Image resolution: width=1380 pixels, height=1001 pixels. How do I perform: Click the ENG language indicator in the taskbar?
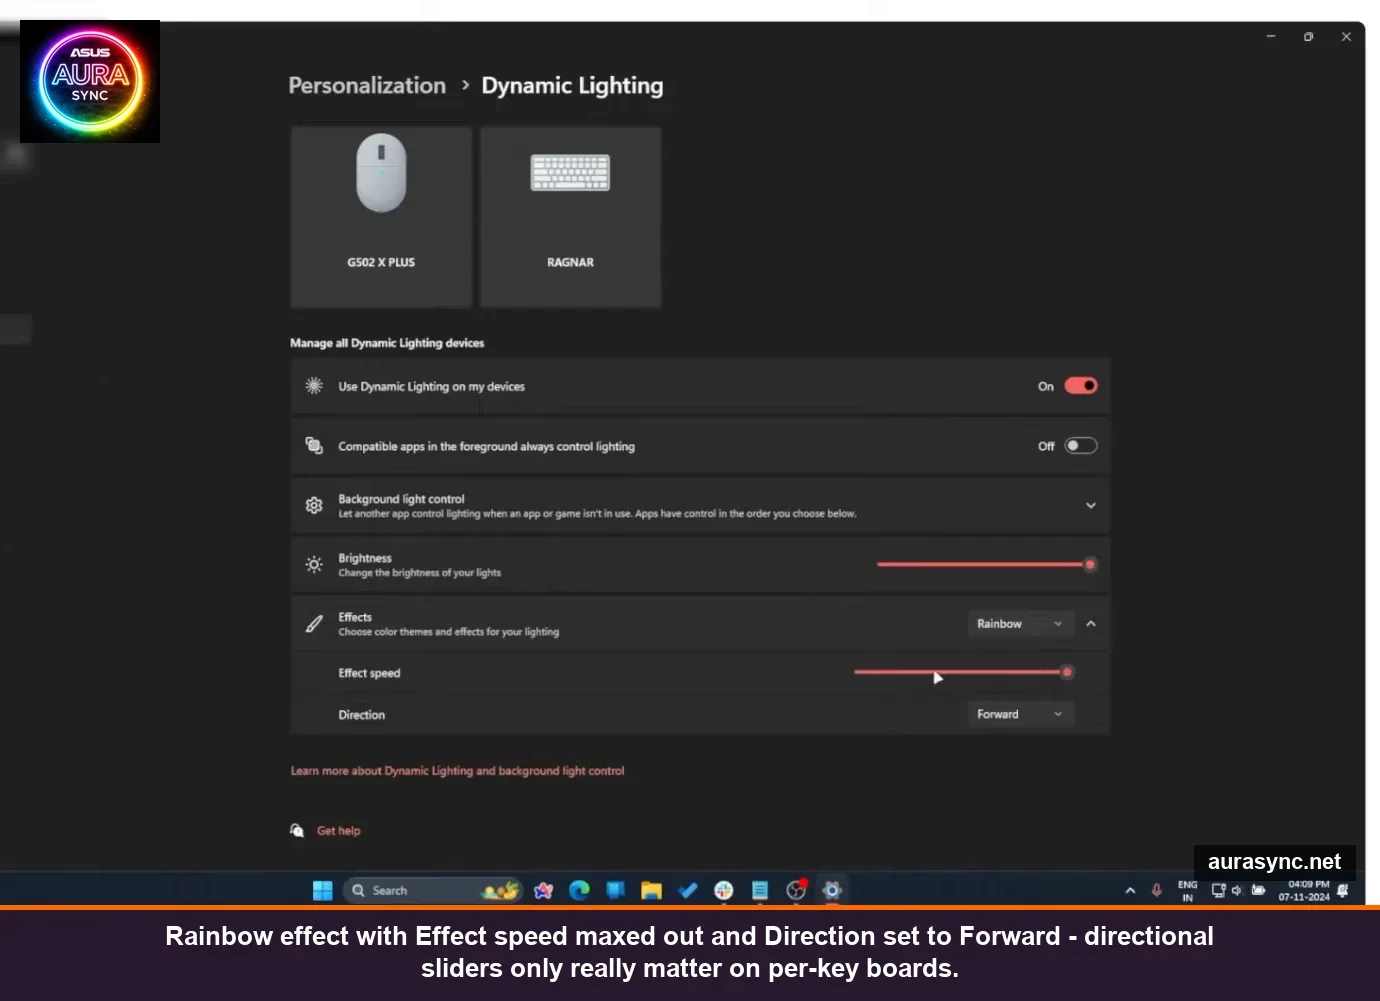pyautogui.click(x=1187, y=890)
